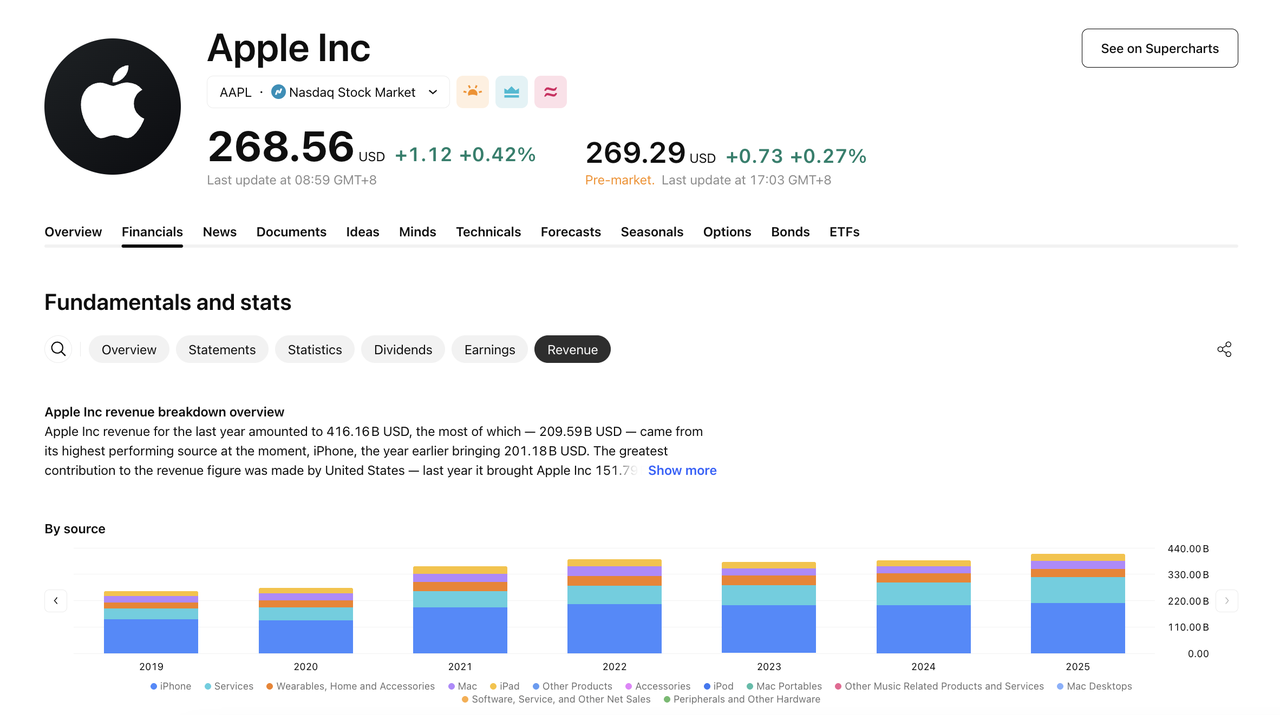Open the fundamentals search magnifier icon
The image size is (1280, 715).
pyautogui.click(x=58, y=349)
